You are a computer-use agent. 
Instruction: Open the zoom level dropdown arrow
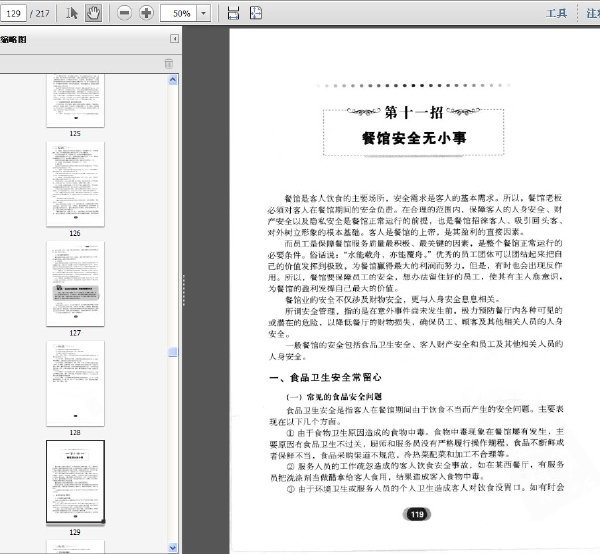(204, 13)
